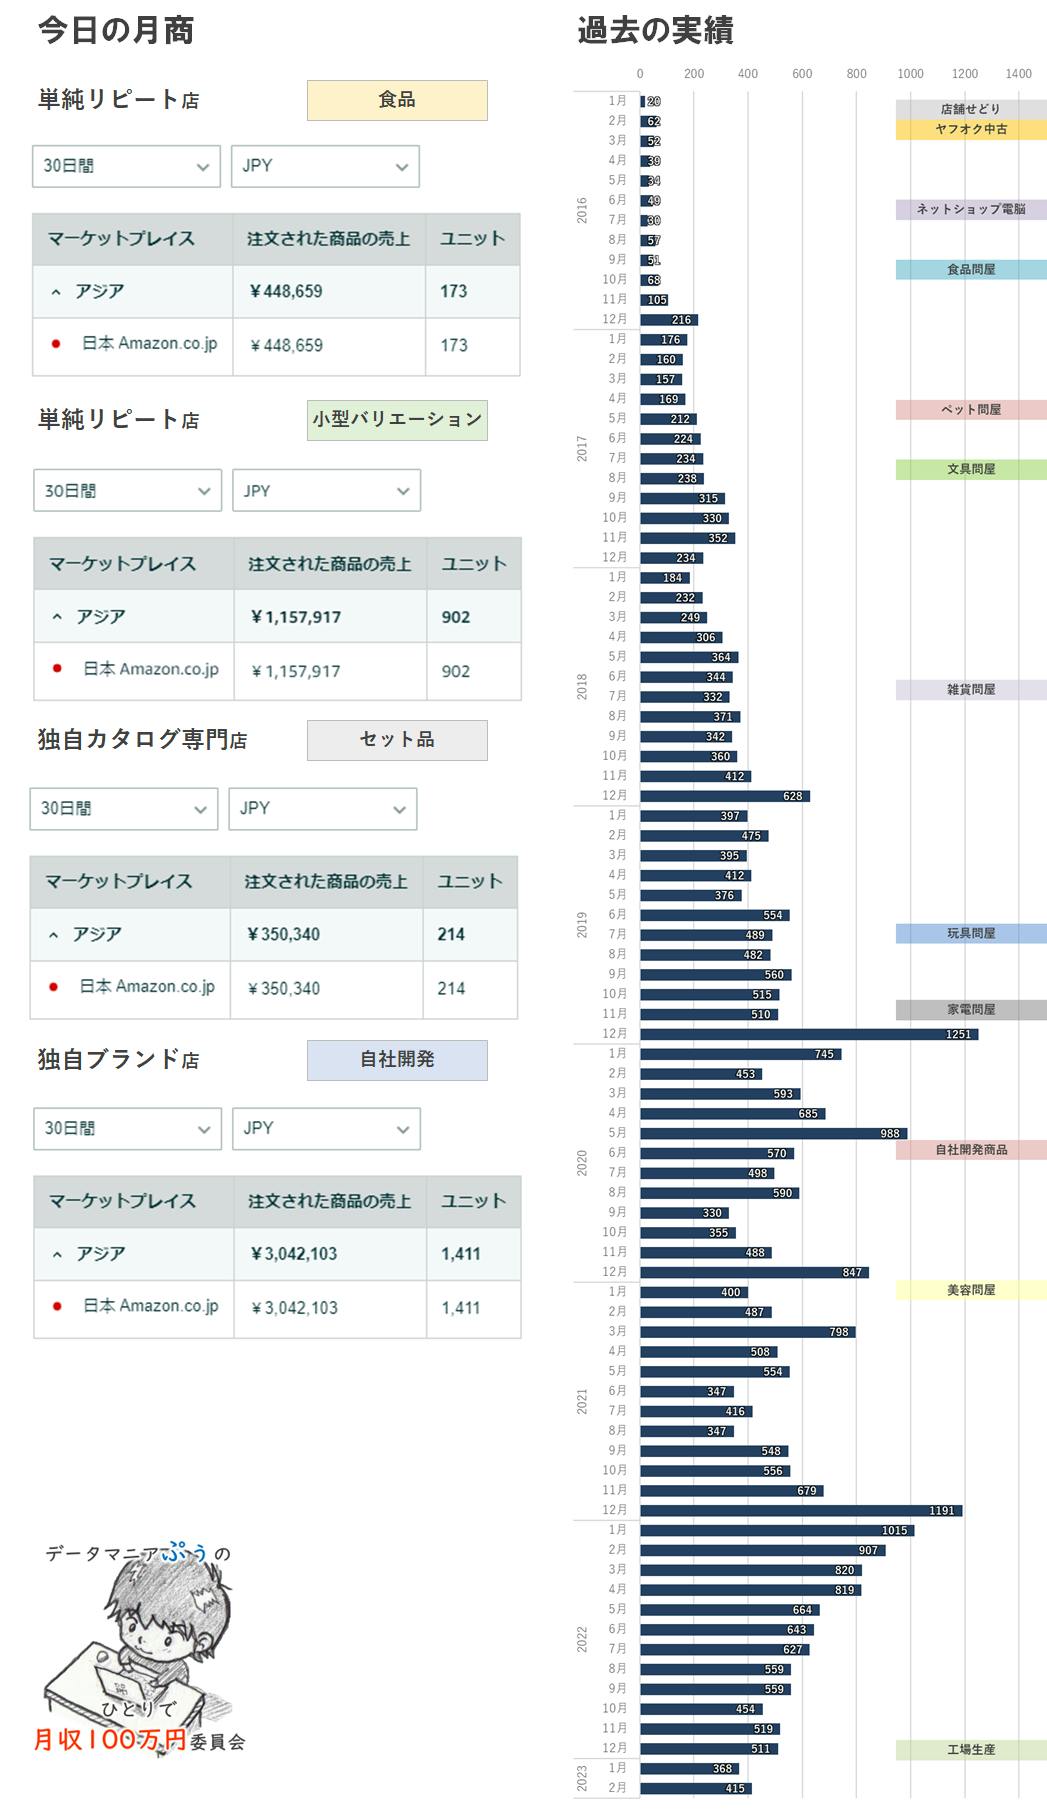Click red dot beside Amazon.co.jp in ¥1,157,917 row
The height and width of the screenshot is (1820, 1047).
point(57,669)
